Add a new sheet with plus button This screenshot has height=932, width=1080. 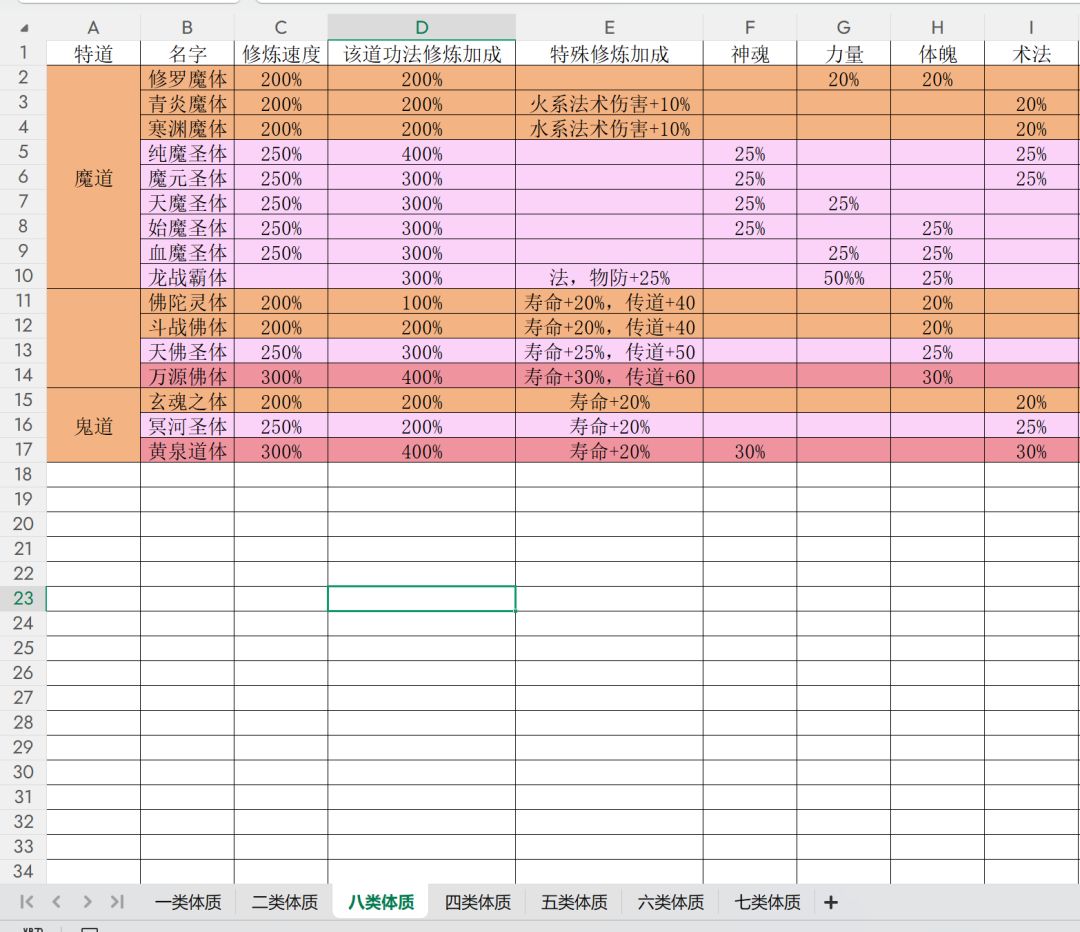point(831,902)
